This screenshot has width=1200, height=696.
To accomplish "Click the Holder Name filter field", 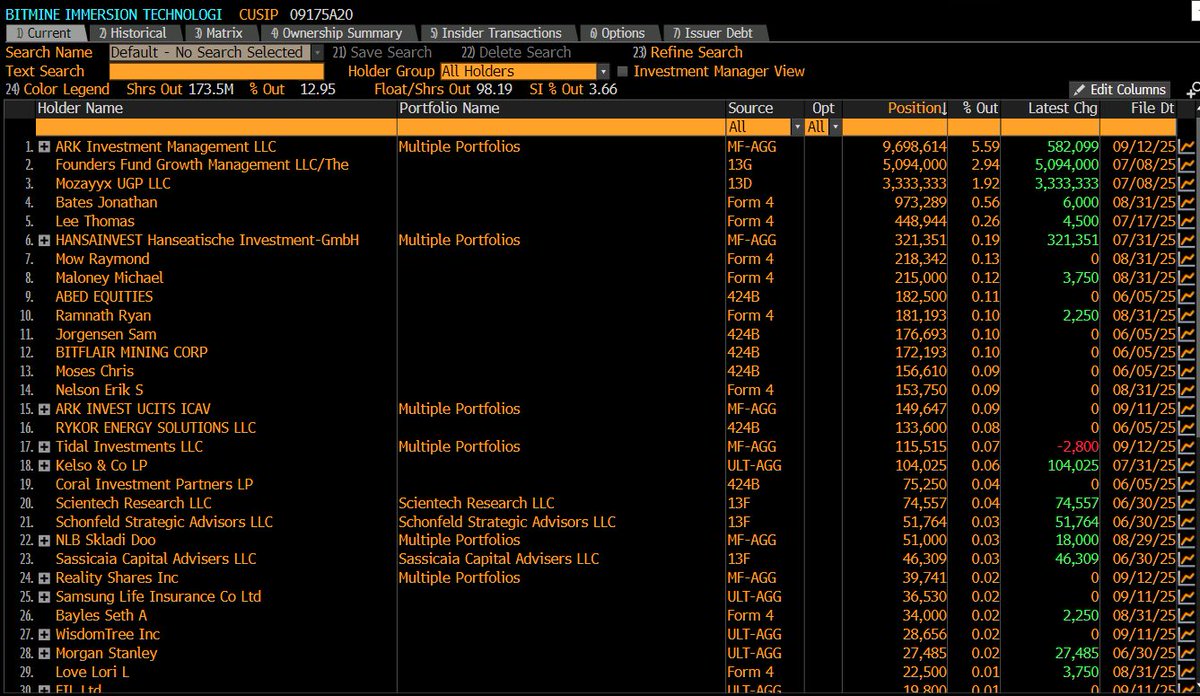I will tap(215, 127).
